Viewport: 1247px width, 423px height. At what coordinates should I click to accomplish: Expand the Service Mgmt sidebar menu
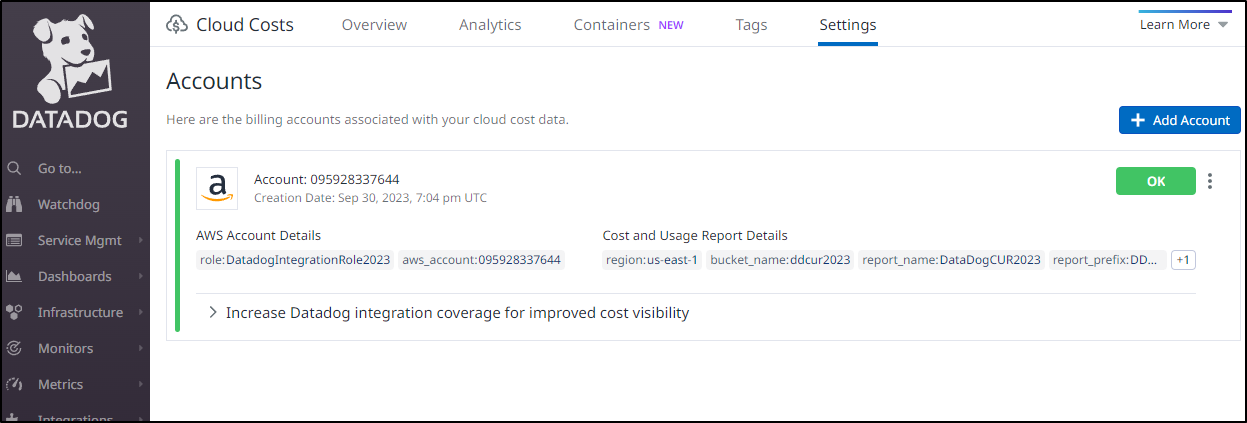[x=74, y=240]
